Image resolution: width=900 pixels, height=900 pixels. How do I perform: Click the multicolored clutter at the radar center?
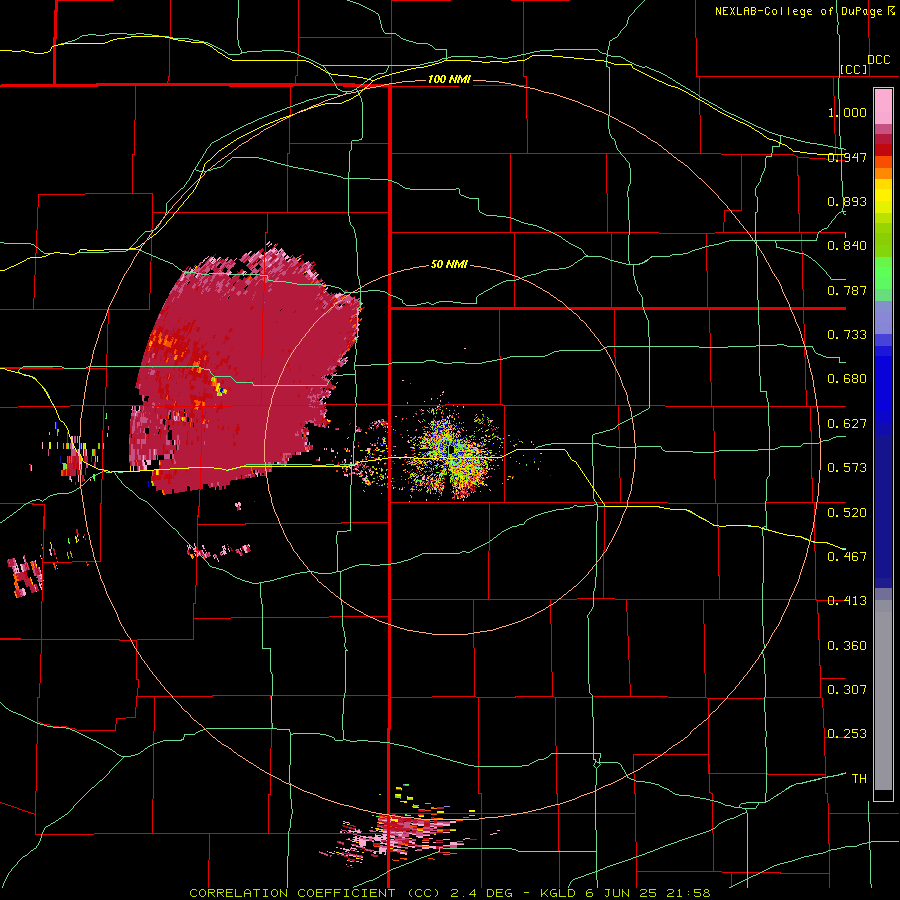(451, 451)
